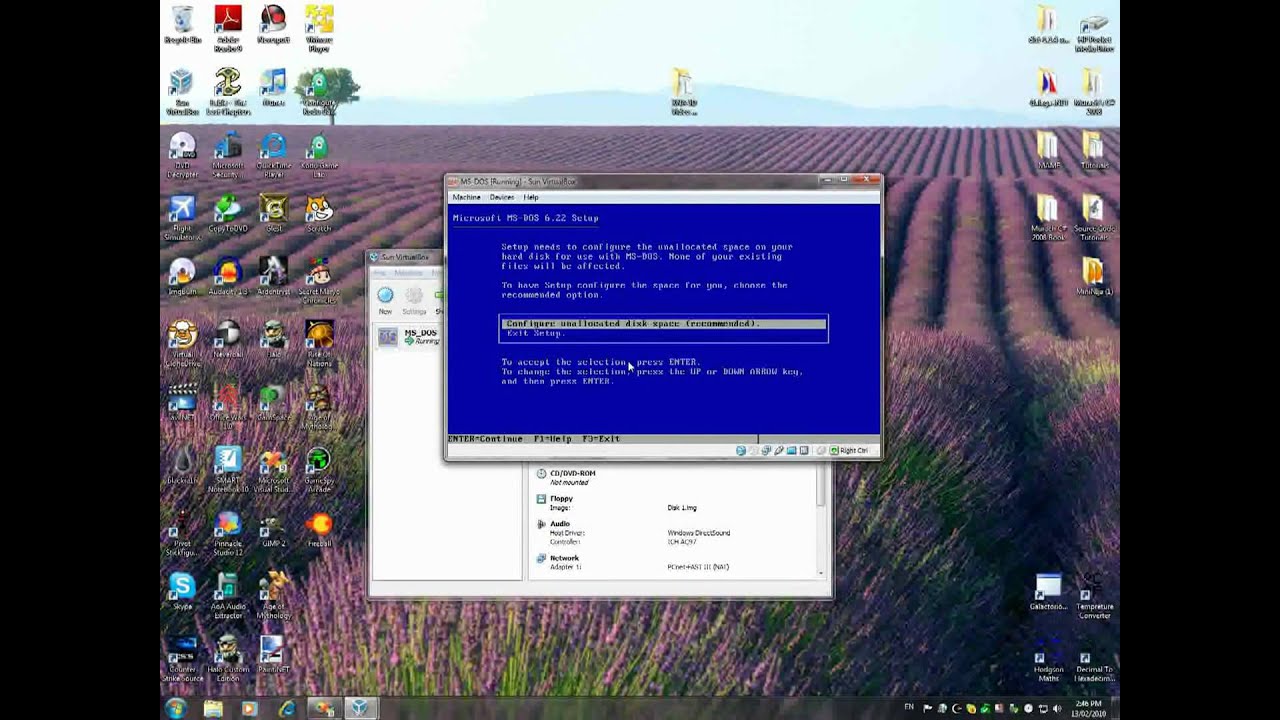Open Skype desktop icon
Image resolution: width=1280 pixels, height=720 pixels.
pyautogui.click(x=182, y=591)
